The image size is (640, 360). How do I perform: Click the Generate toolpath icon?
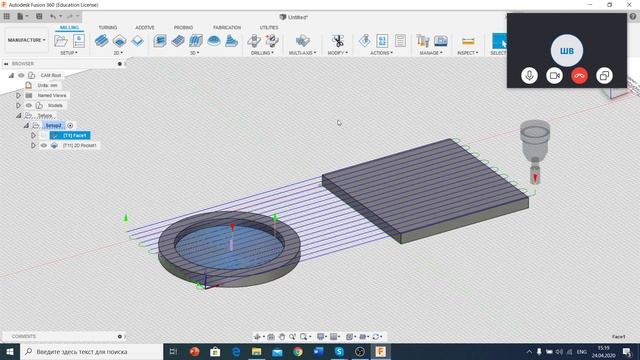[364, 41]
